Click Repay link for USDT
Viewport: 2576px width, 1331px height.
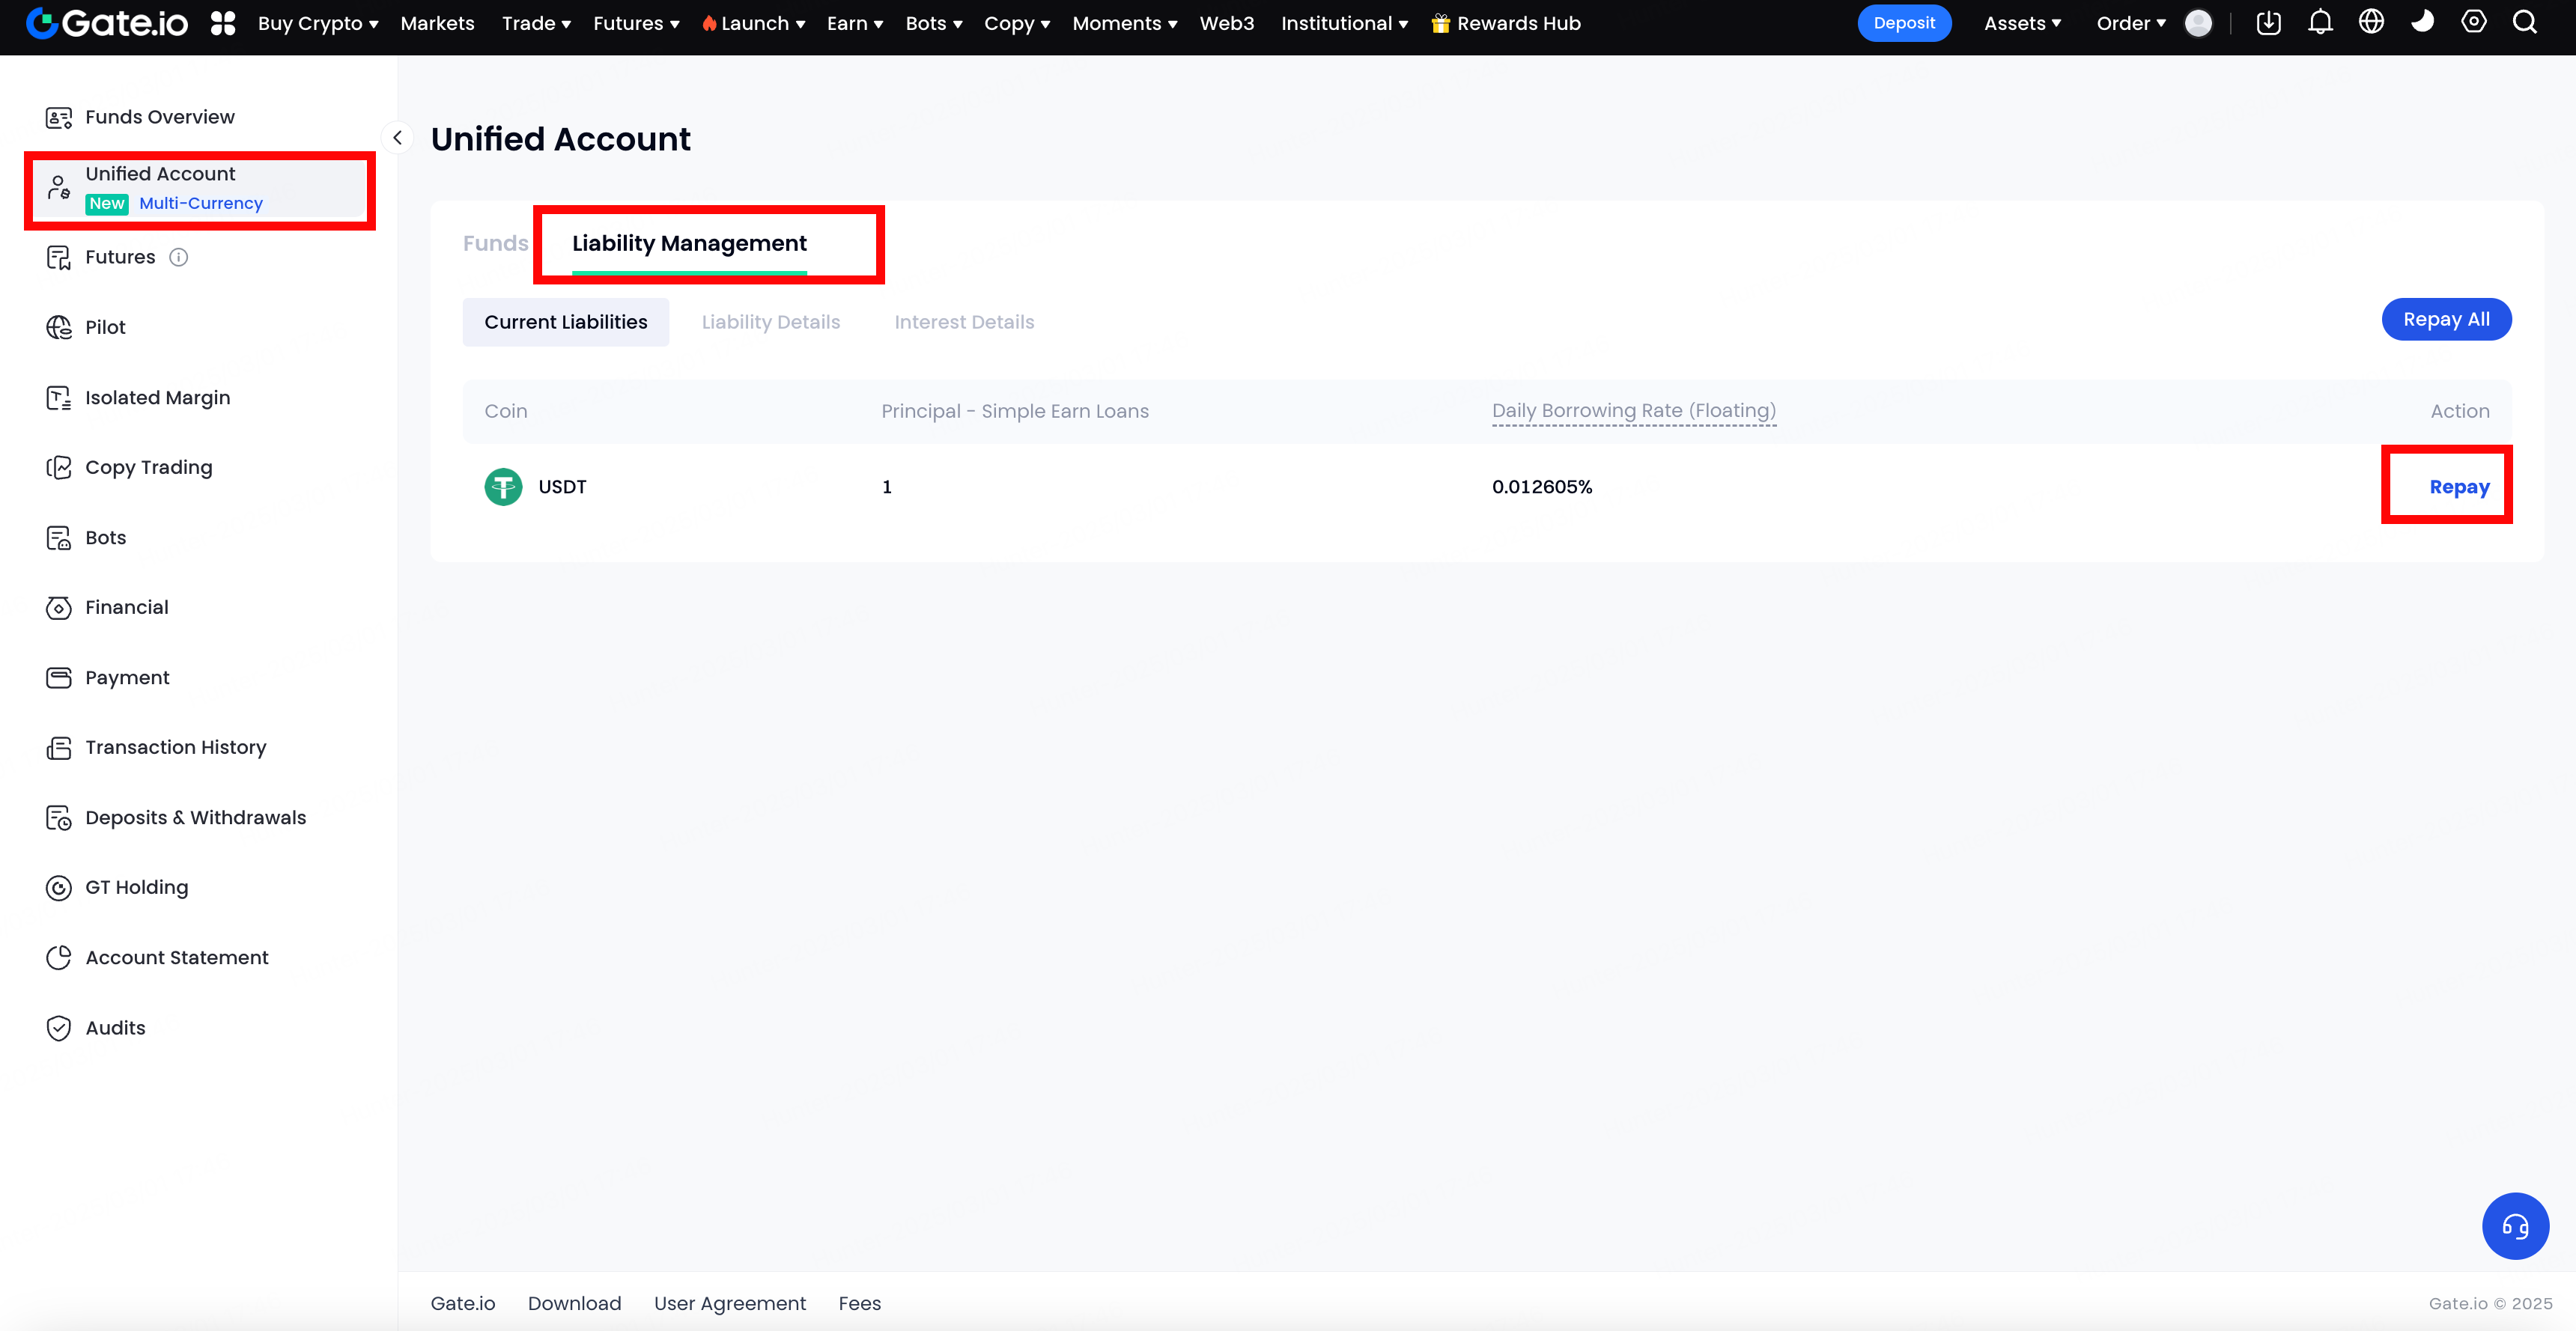(2459, 487)
